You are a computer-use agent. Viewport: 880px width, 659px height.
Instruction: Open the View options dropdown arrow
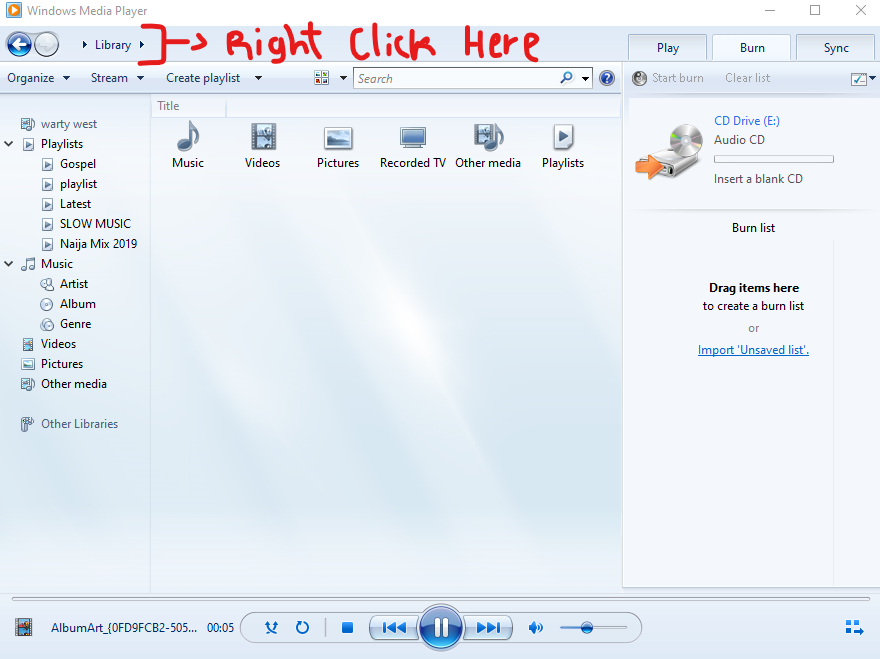coord(343,78)
